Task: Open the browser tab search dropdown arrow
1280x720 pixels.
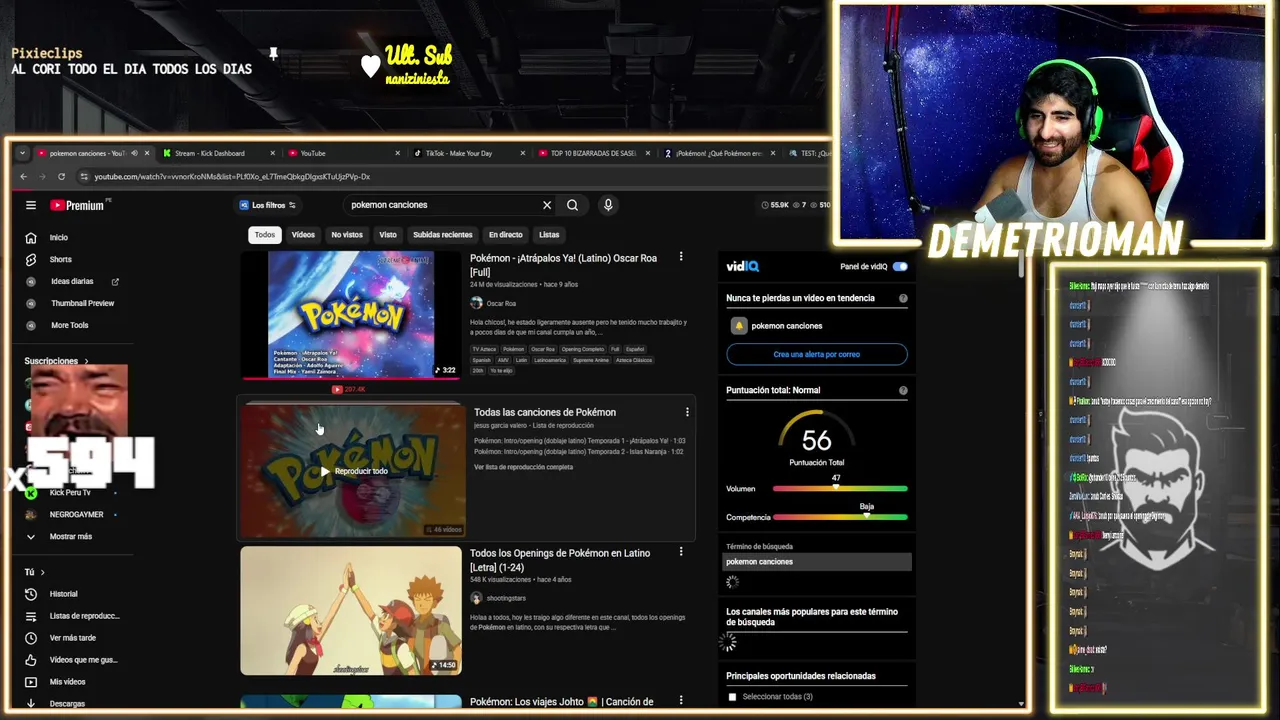Action: tap(22, 153)
